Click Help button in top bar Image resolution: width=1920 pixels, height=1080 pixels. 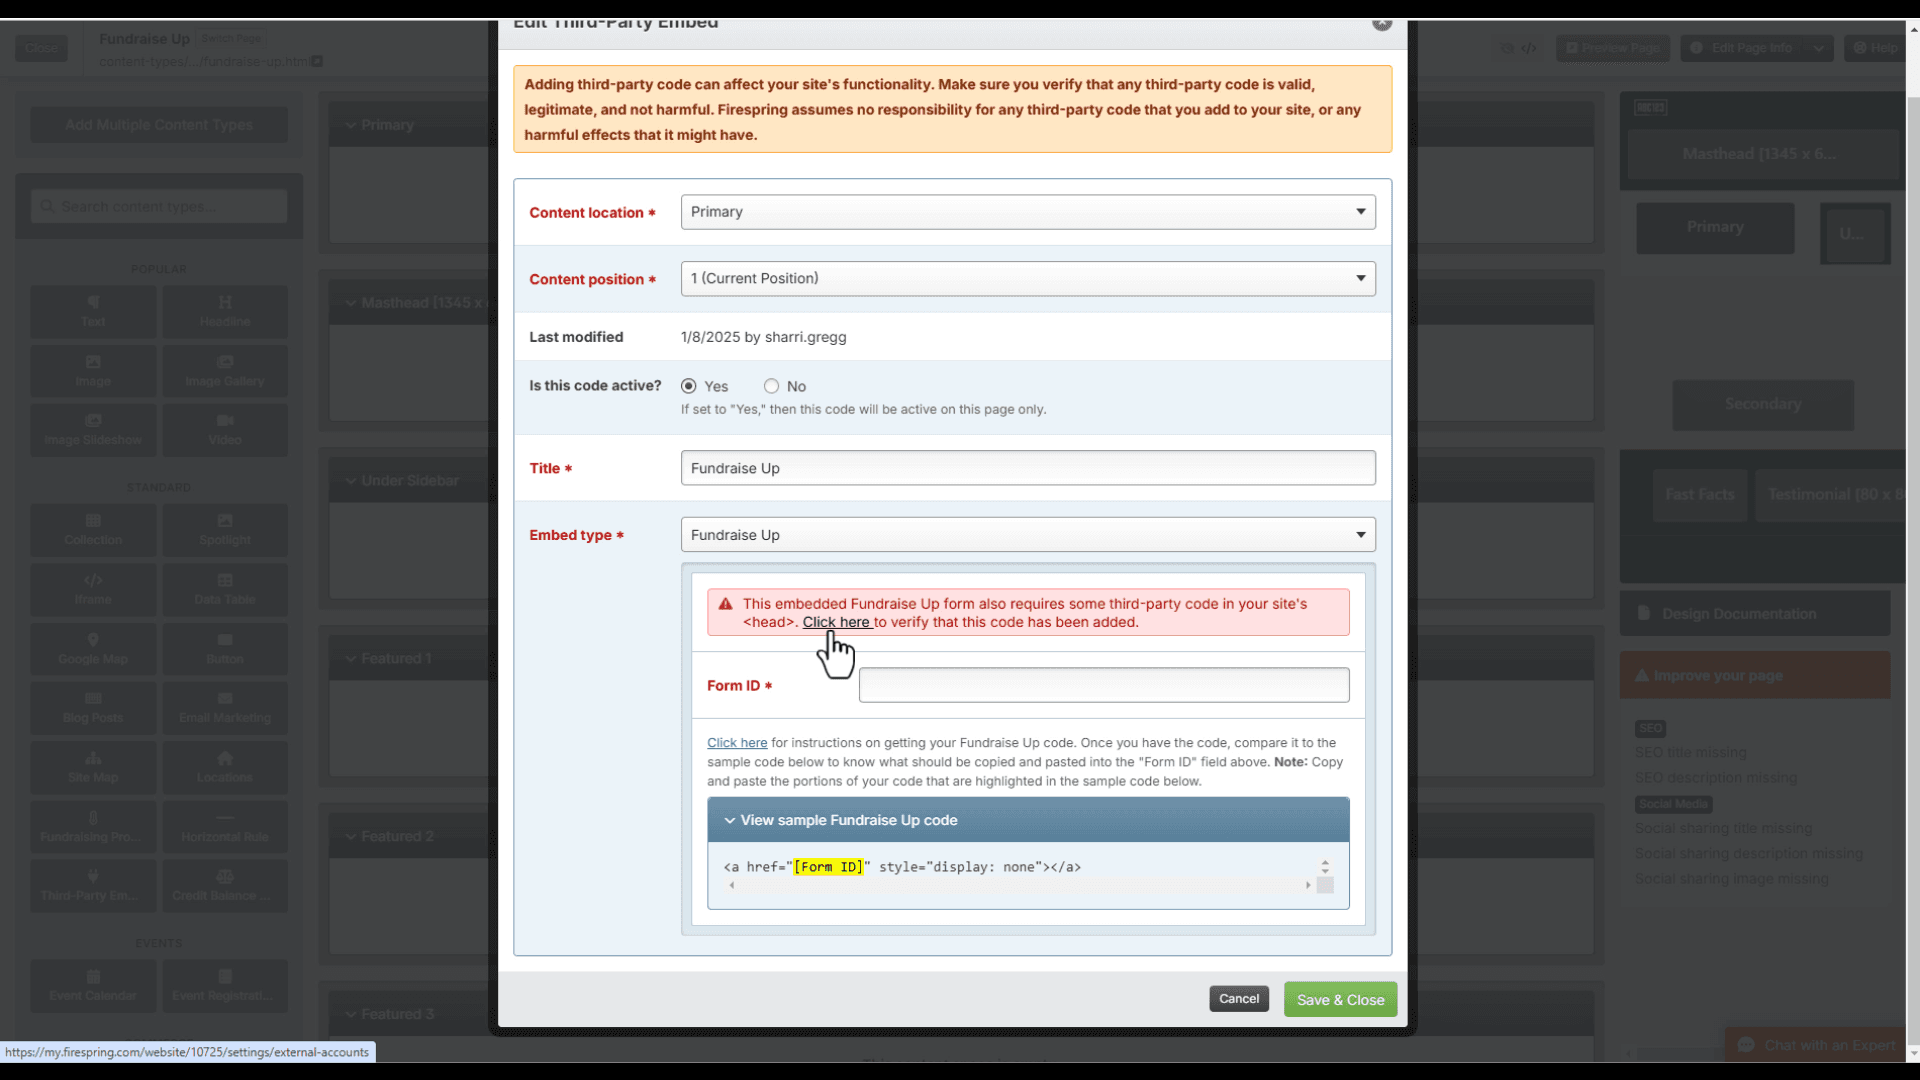coord(1876,48)
